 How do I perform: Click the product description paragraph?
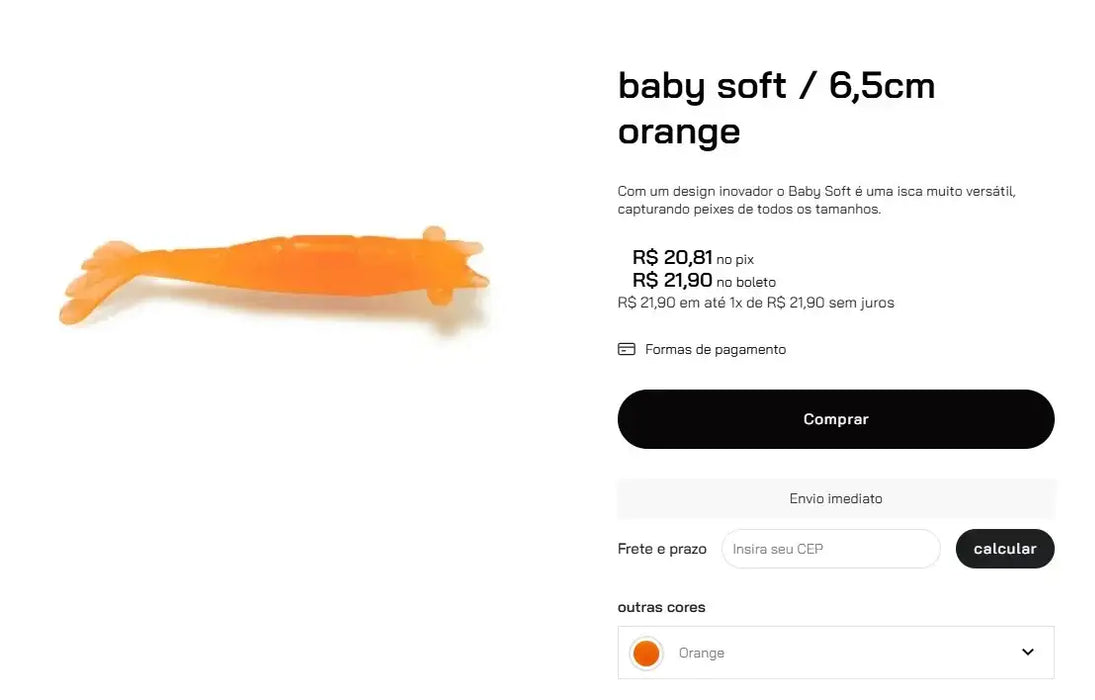click(816, 200)
